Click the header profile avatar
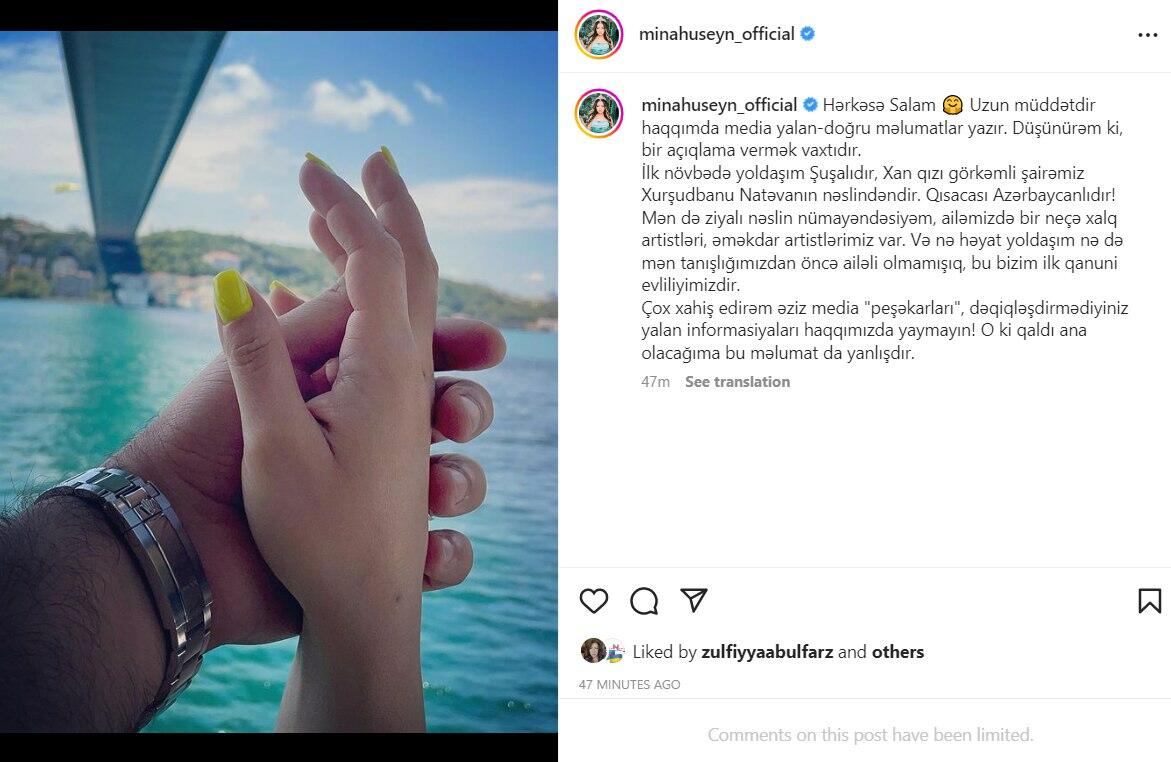 click(x=599, y=34)
